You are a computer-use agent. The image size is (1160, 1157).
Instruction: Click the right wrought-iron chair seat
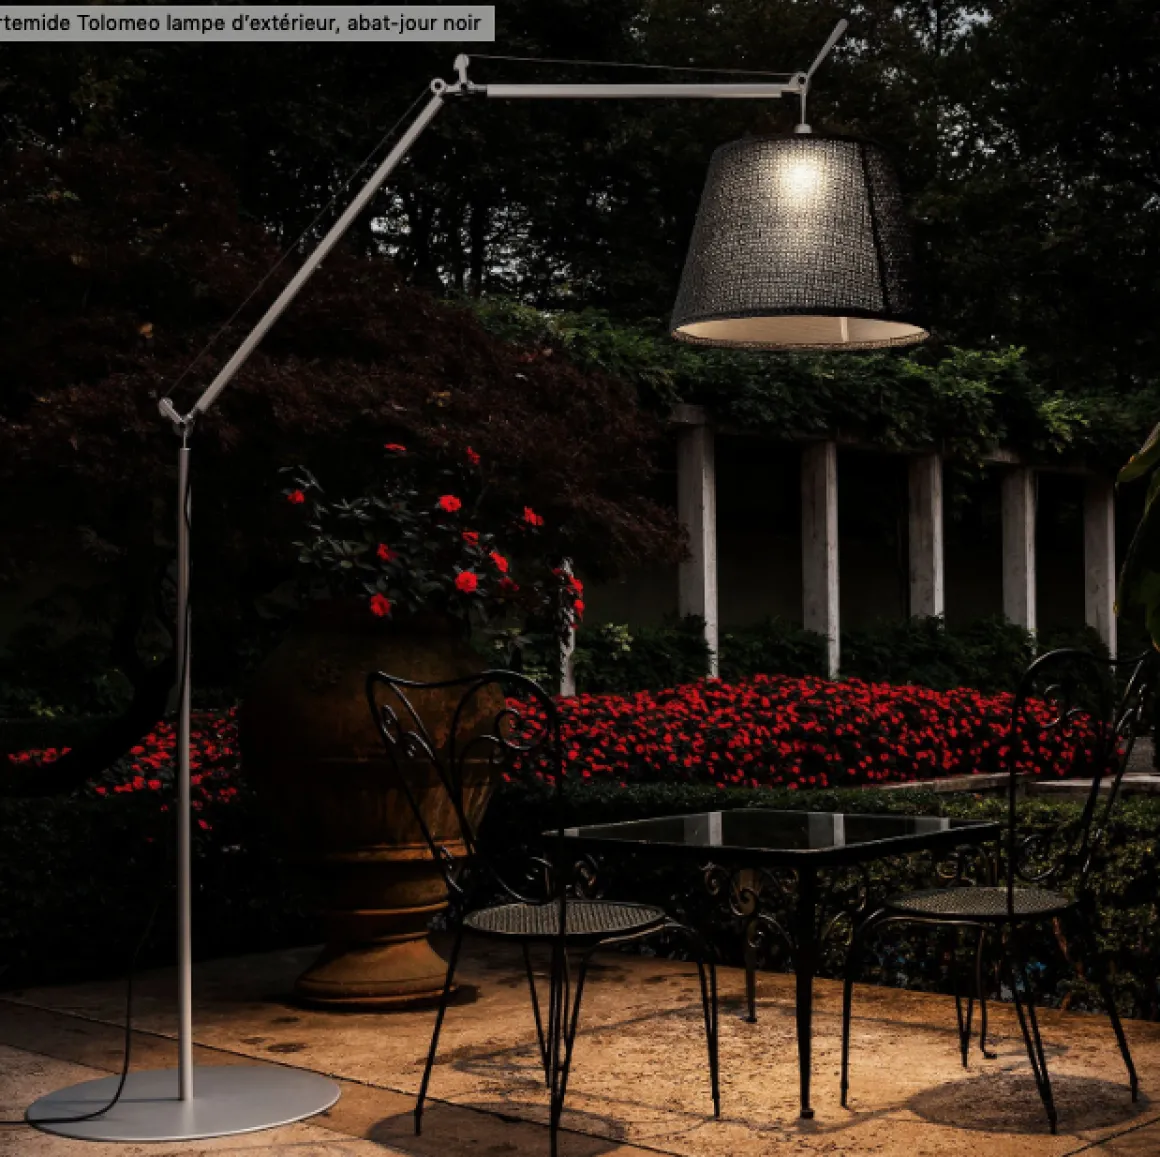point(980,901)
